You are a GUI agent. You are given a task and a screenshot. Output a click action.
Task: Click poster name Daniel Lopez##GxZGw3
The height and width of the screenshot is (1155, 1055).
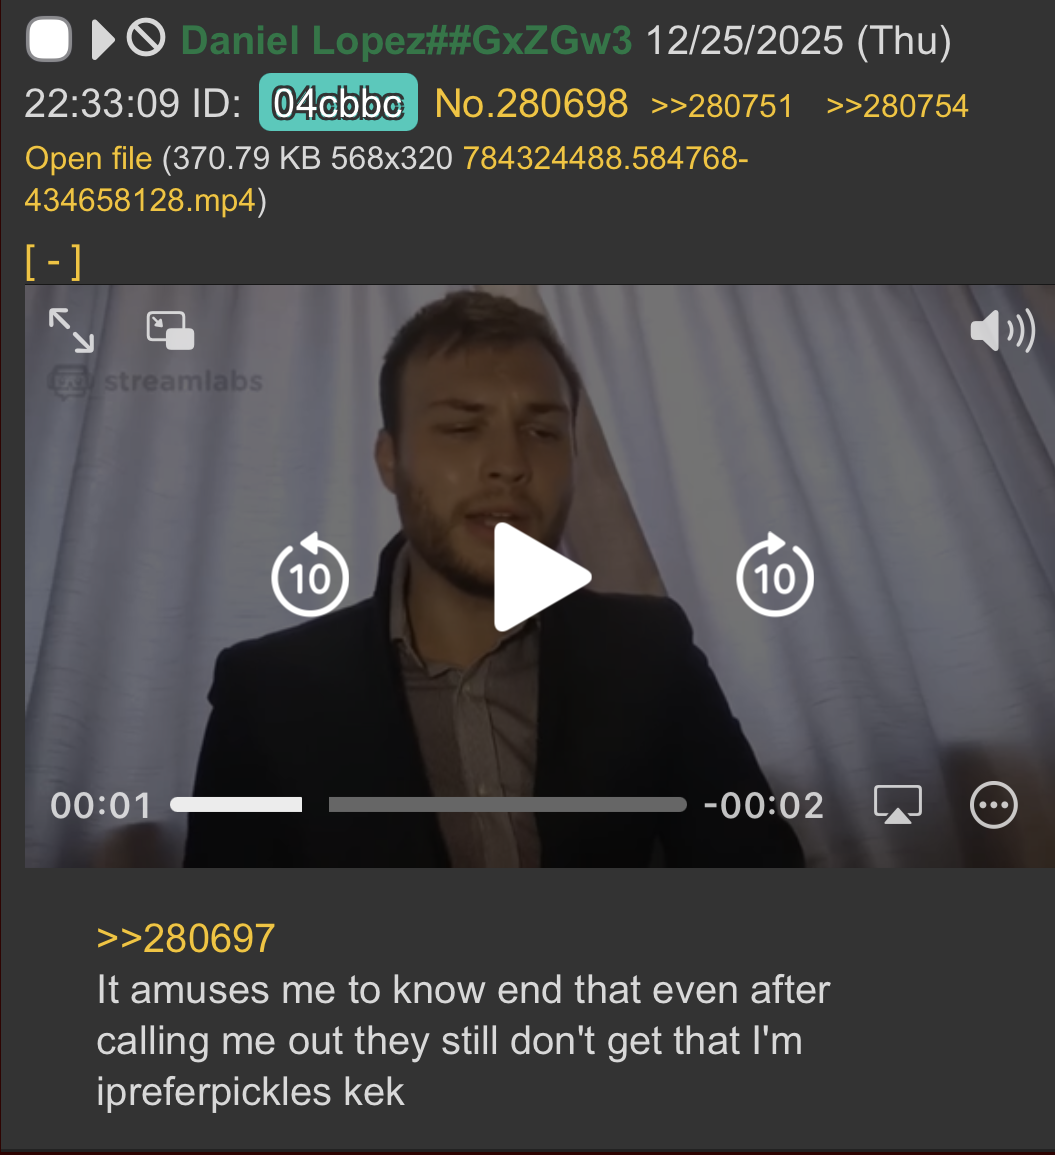click(406, 41)
